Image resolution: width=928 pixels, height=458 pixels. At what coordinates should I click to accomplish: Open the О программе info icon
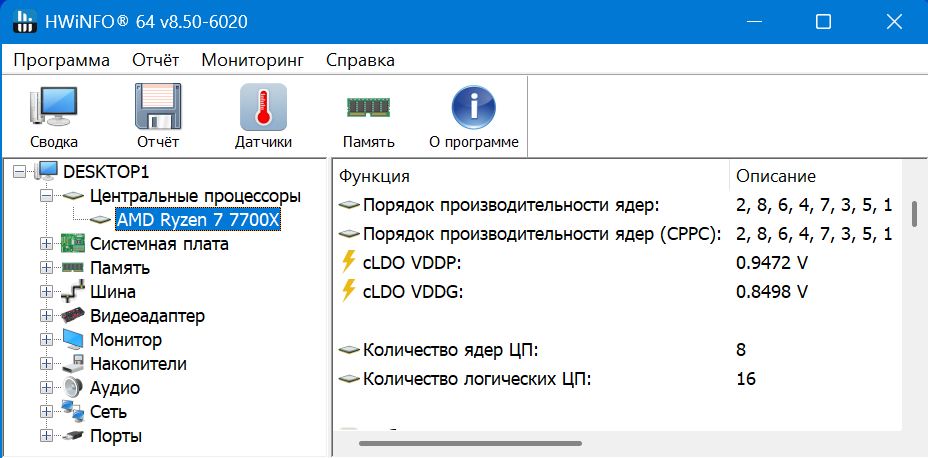pos(473,107)
